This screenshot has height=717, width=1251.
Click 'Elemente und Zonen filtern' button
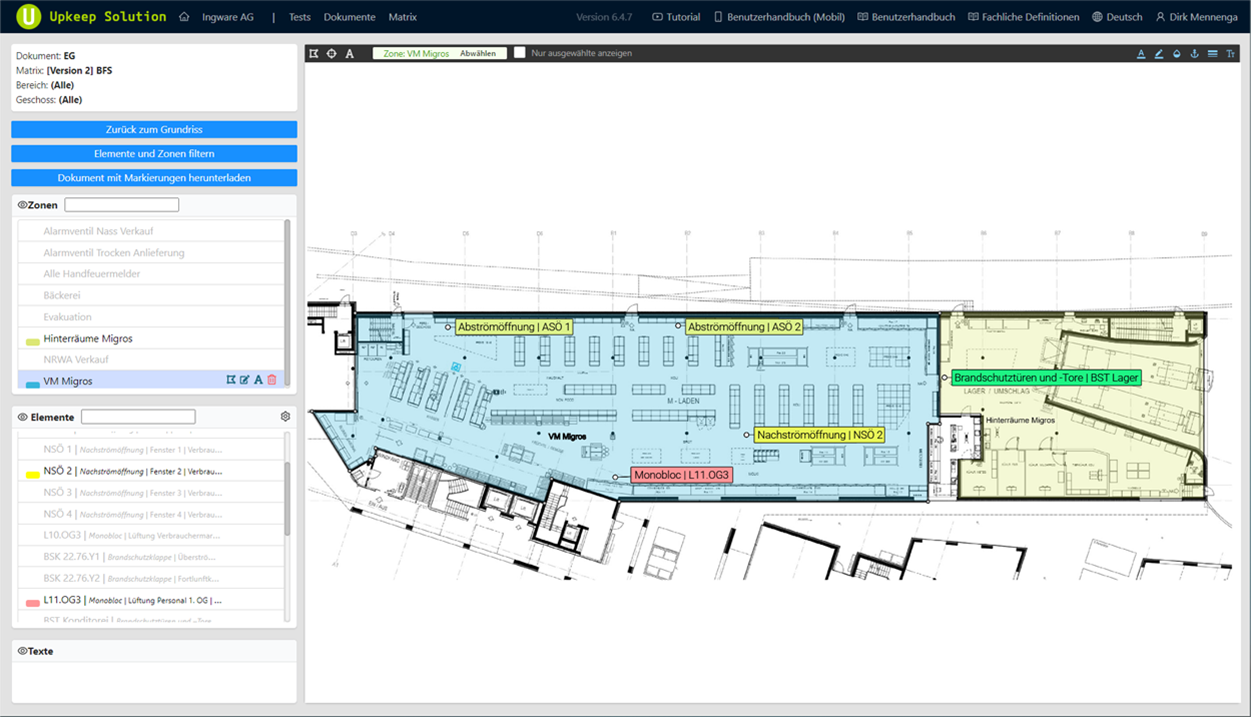point(154,154)
